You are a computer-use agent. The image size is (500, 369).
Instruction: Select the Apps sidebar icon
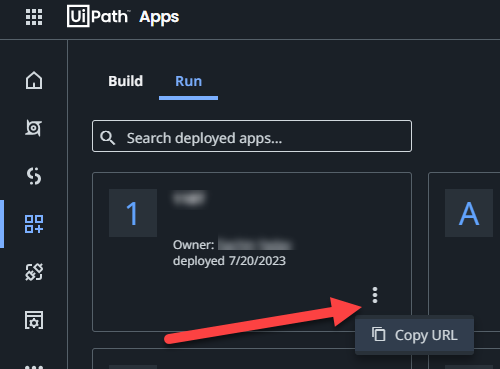point(34,224)
